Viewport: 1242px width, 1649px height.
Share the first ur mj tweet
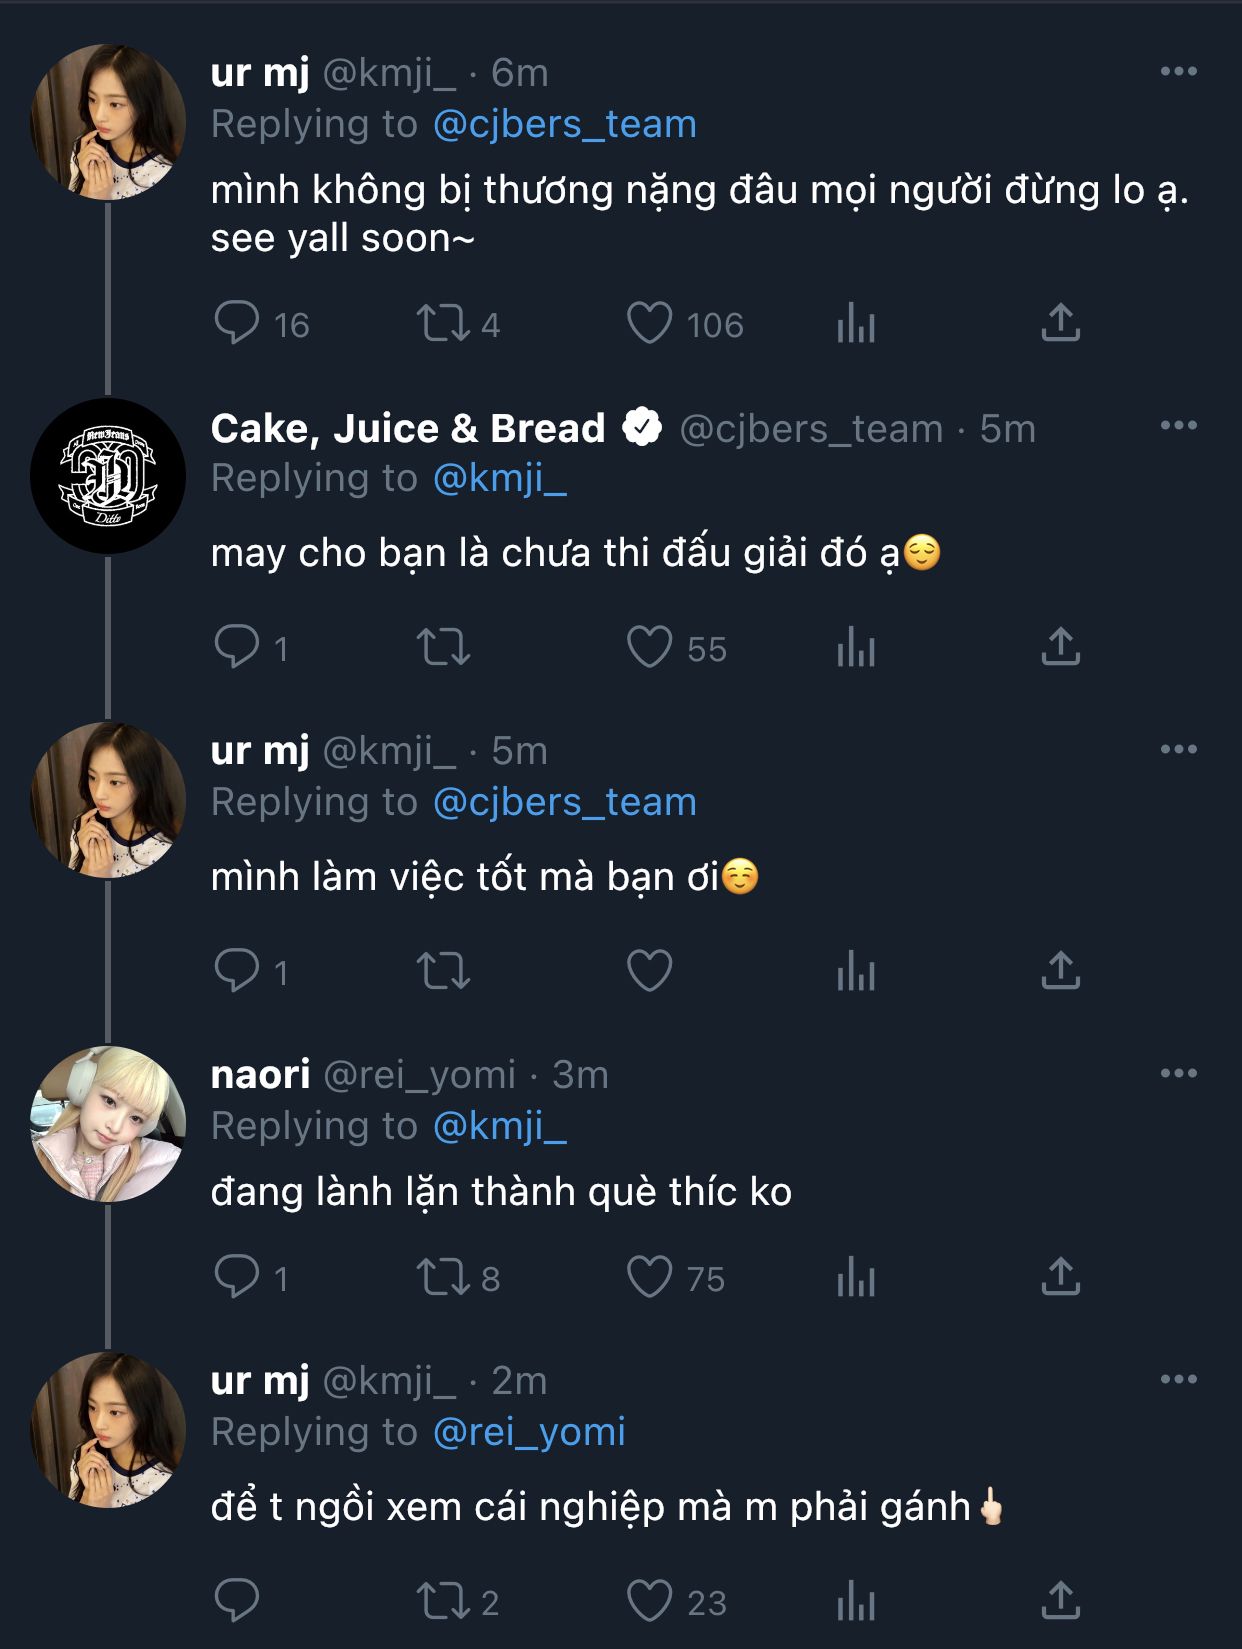coord(1060,323)
